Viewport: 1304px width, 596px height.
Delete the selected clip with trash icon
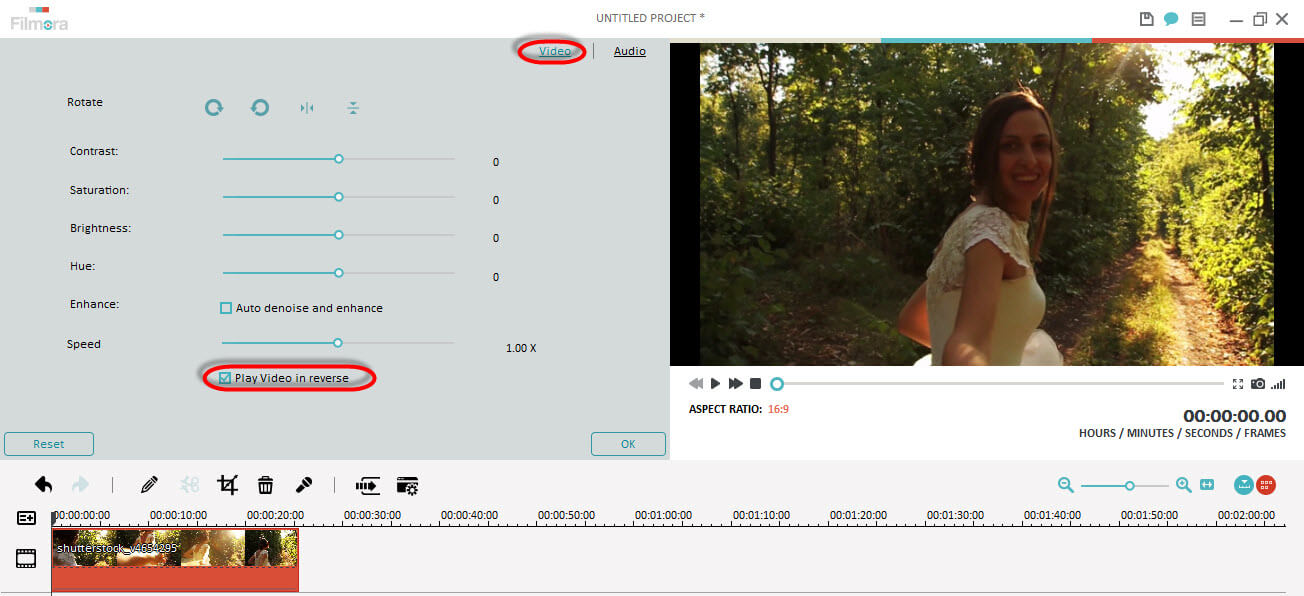[x=265, y=485]
